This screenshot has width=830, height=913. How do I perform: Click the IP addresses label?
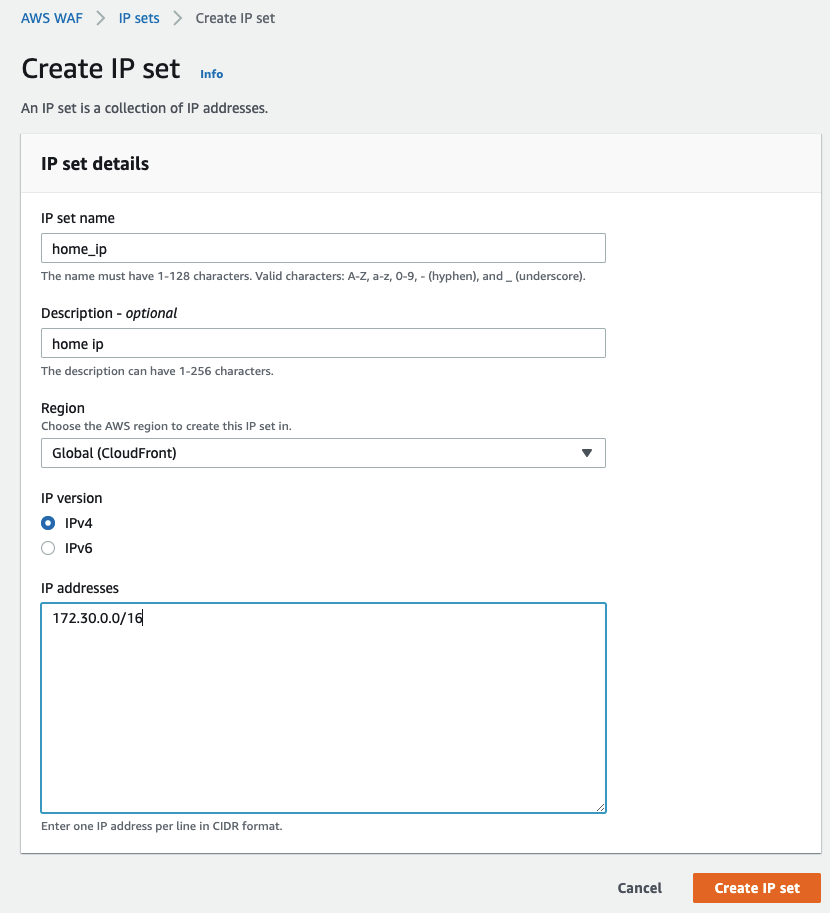coord(80,588)
